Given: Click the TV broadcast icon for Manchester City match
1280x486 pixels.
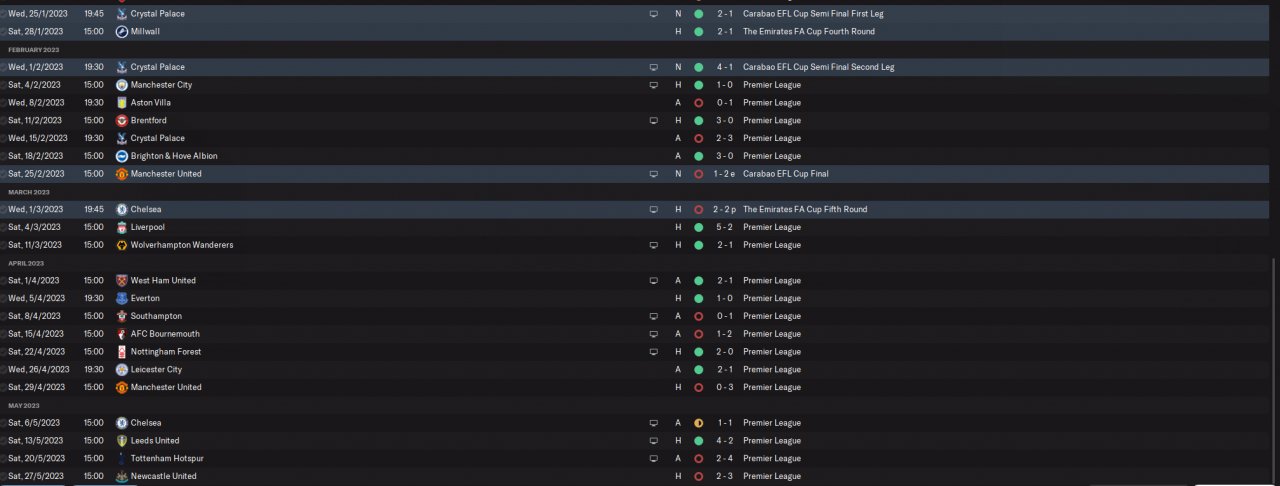Looking at the screenshot, I should point(654,85).
